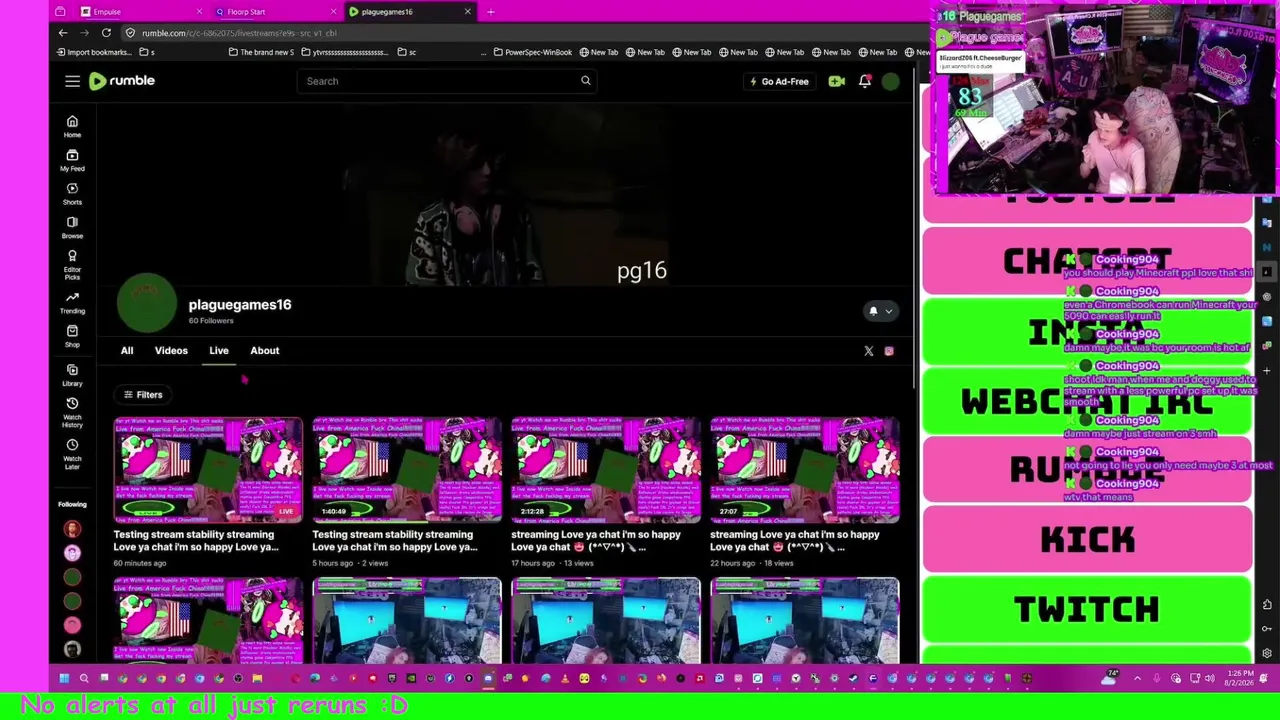Open the taskbar weather widget
1280x720 pixels.
[1110, 678]
